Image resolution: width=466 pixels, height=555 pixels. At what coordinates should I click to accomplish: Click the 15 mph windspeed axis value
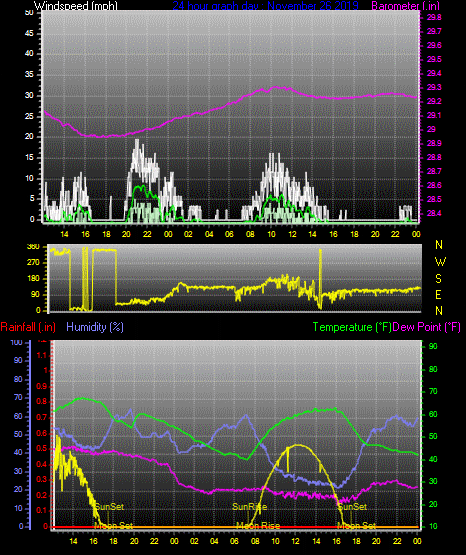[x=29, y=158]
